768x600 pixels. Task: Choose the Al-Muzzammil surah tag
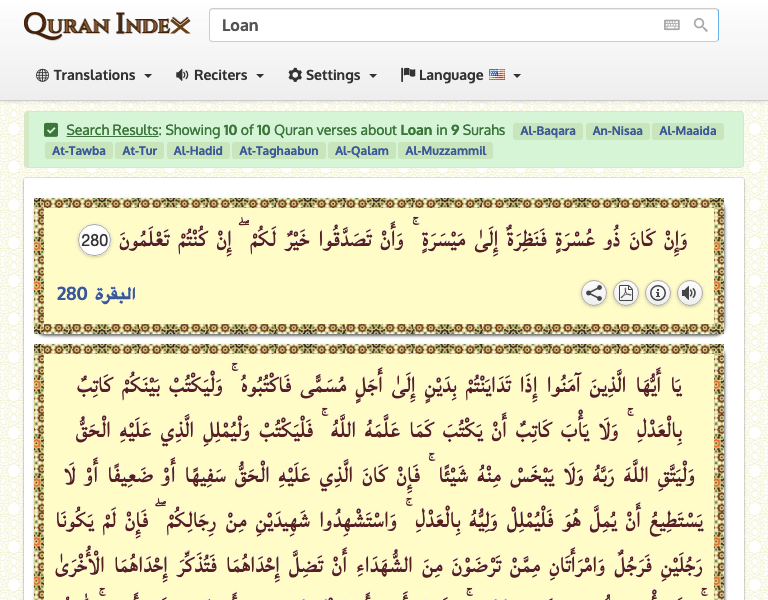tap(446, 151)
